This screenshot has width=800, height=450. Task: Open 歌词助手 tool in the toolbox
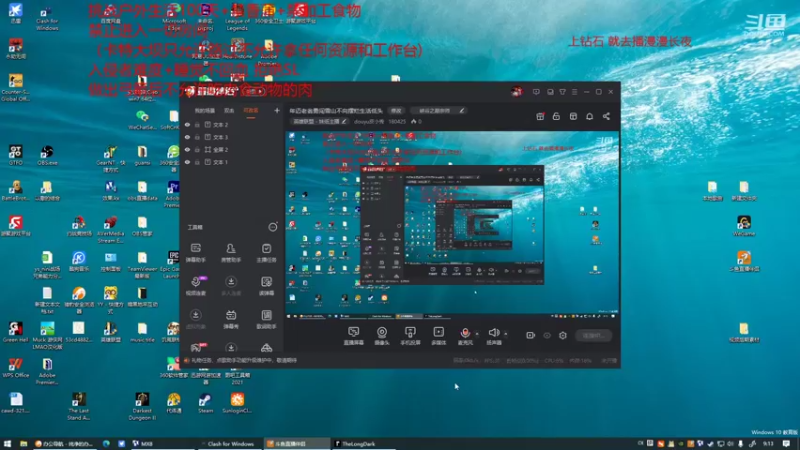266,319
